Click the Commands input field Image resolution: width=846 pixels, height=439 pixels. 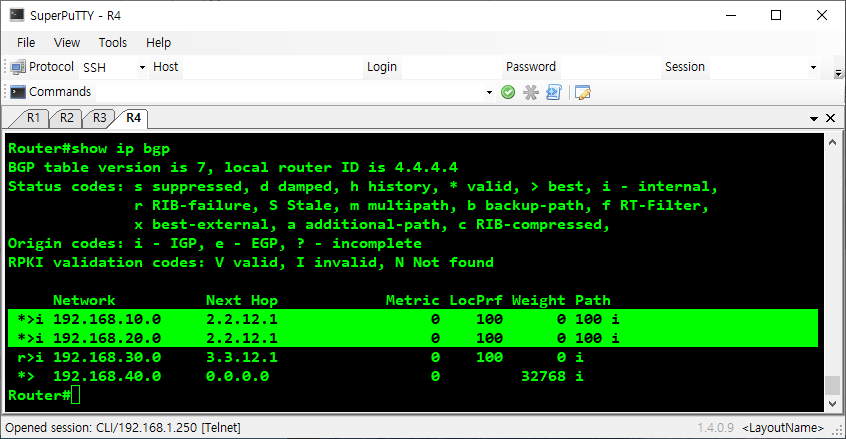[x=290, y=92]
